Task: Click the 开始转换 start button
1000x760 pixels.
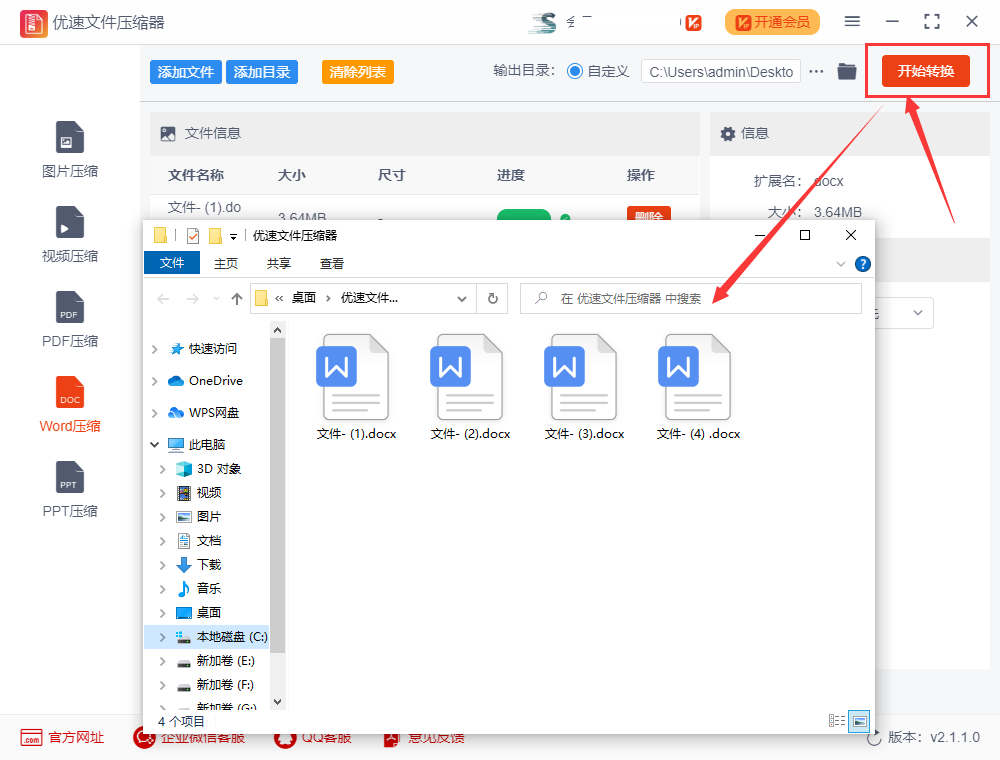Action: (x=925, y=71)
